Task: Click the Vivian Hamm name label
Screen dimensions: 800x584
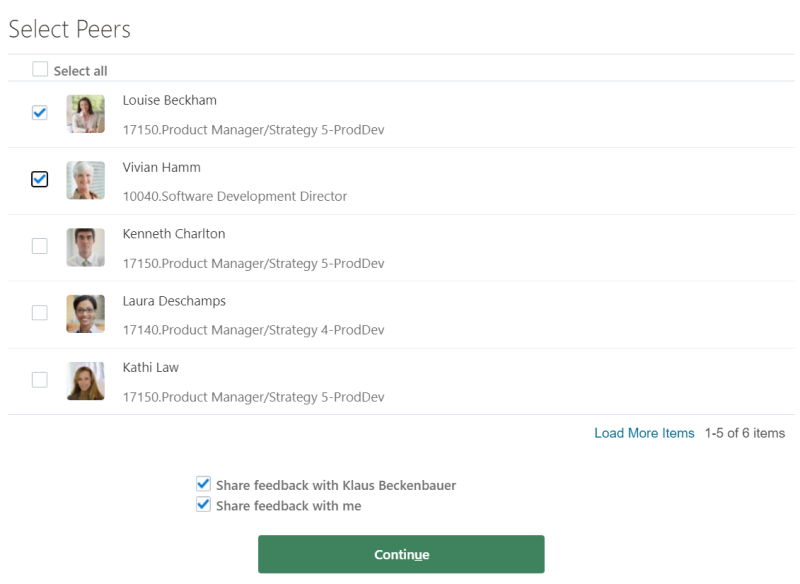Action: click(162, 167)
